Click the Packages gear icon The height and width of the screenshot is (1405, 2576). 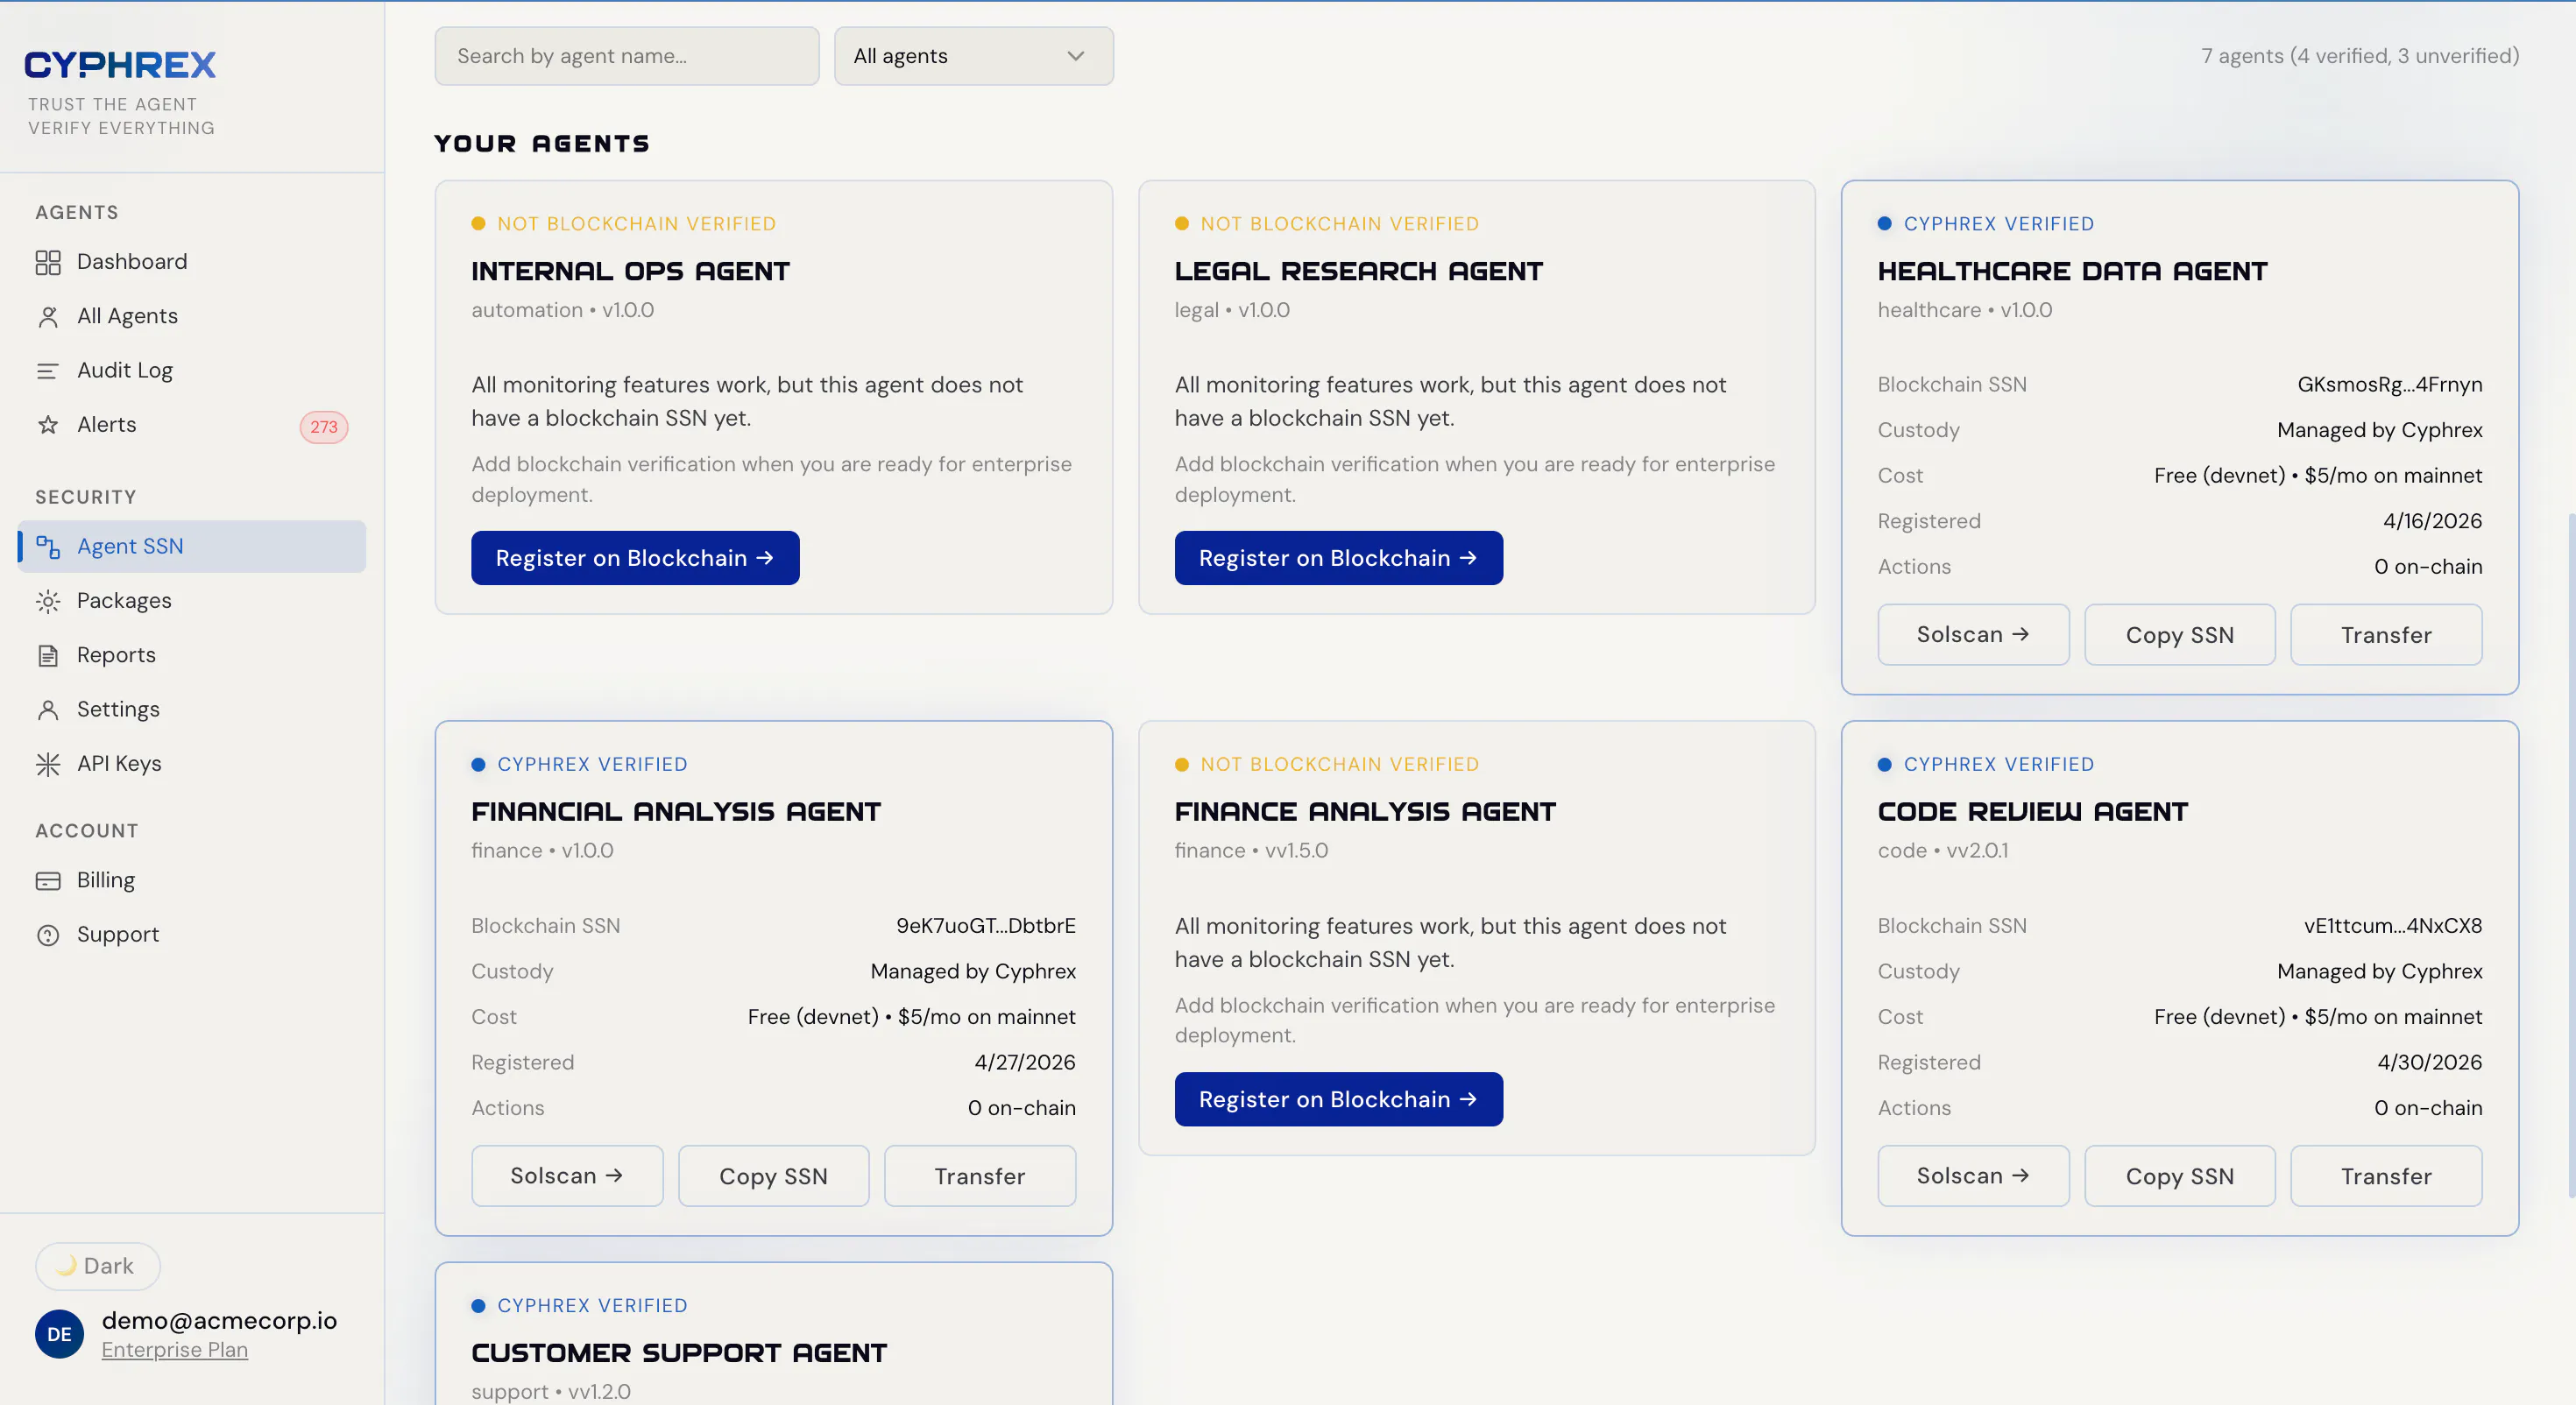[x=48, y=601]
